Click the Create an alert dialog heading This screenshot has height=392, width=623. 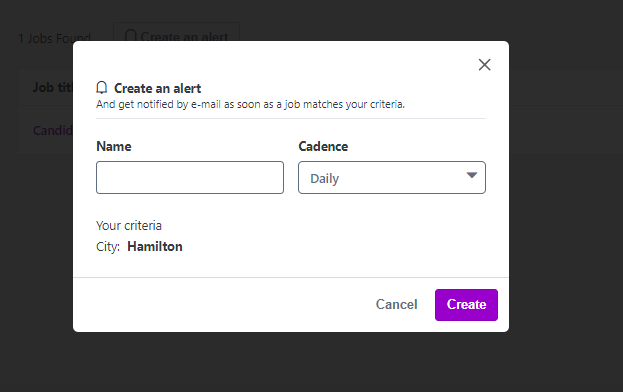pos(158,88)
